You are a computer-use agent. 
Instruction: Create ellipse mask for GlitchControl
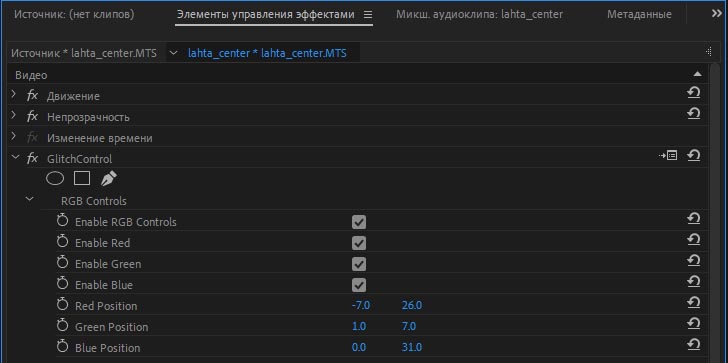tap(55, 178)
